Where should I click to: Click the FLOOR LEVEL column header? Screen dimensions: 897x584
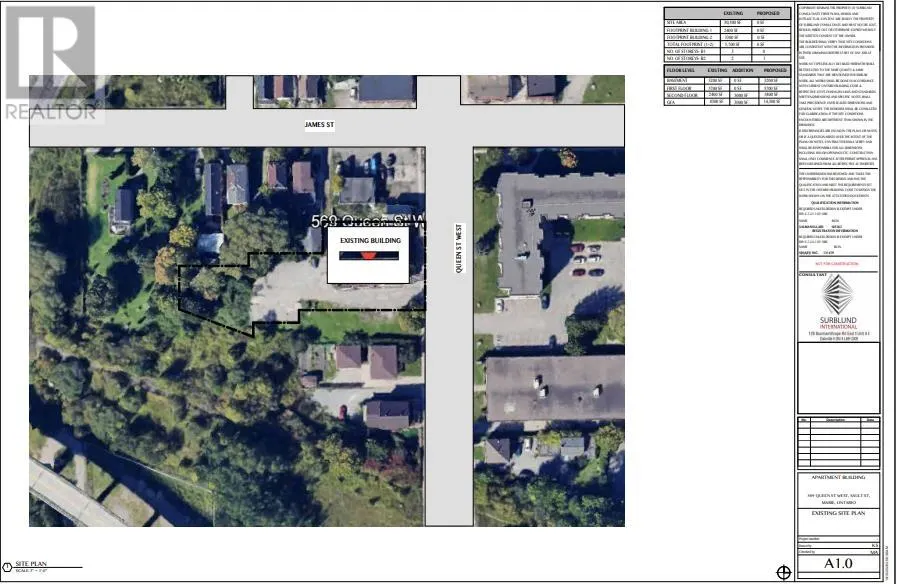pyautogui.click(x=681, y=70)
